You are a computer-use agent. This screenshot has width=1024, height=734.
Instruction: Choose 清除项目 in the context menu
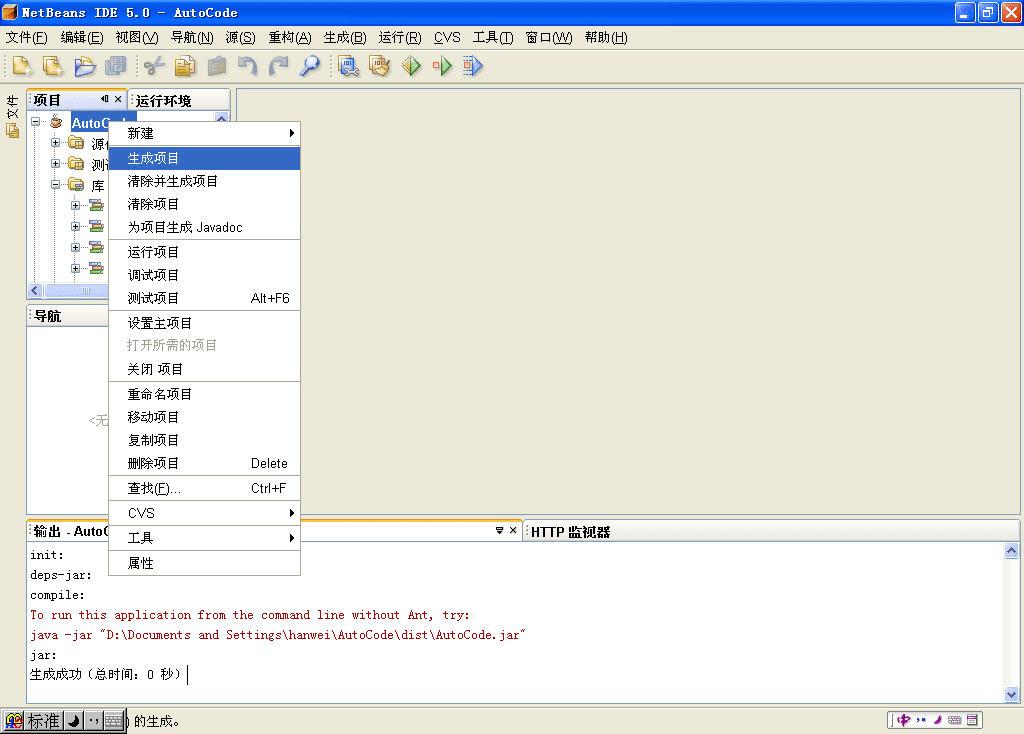tap(204, 204)
